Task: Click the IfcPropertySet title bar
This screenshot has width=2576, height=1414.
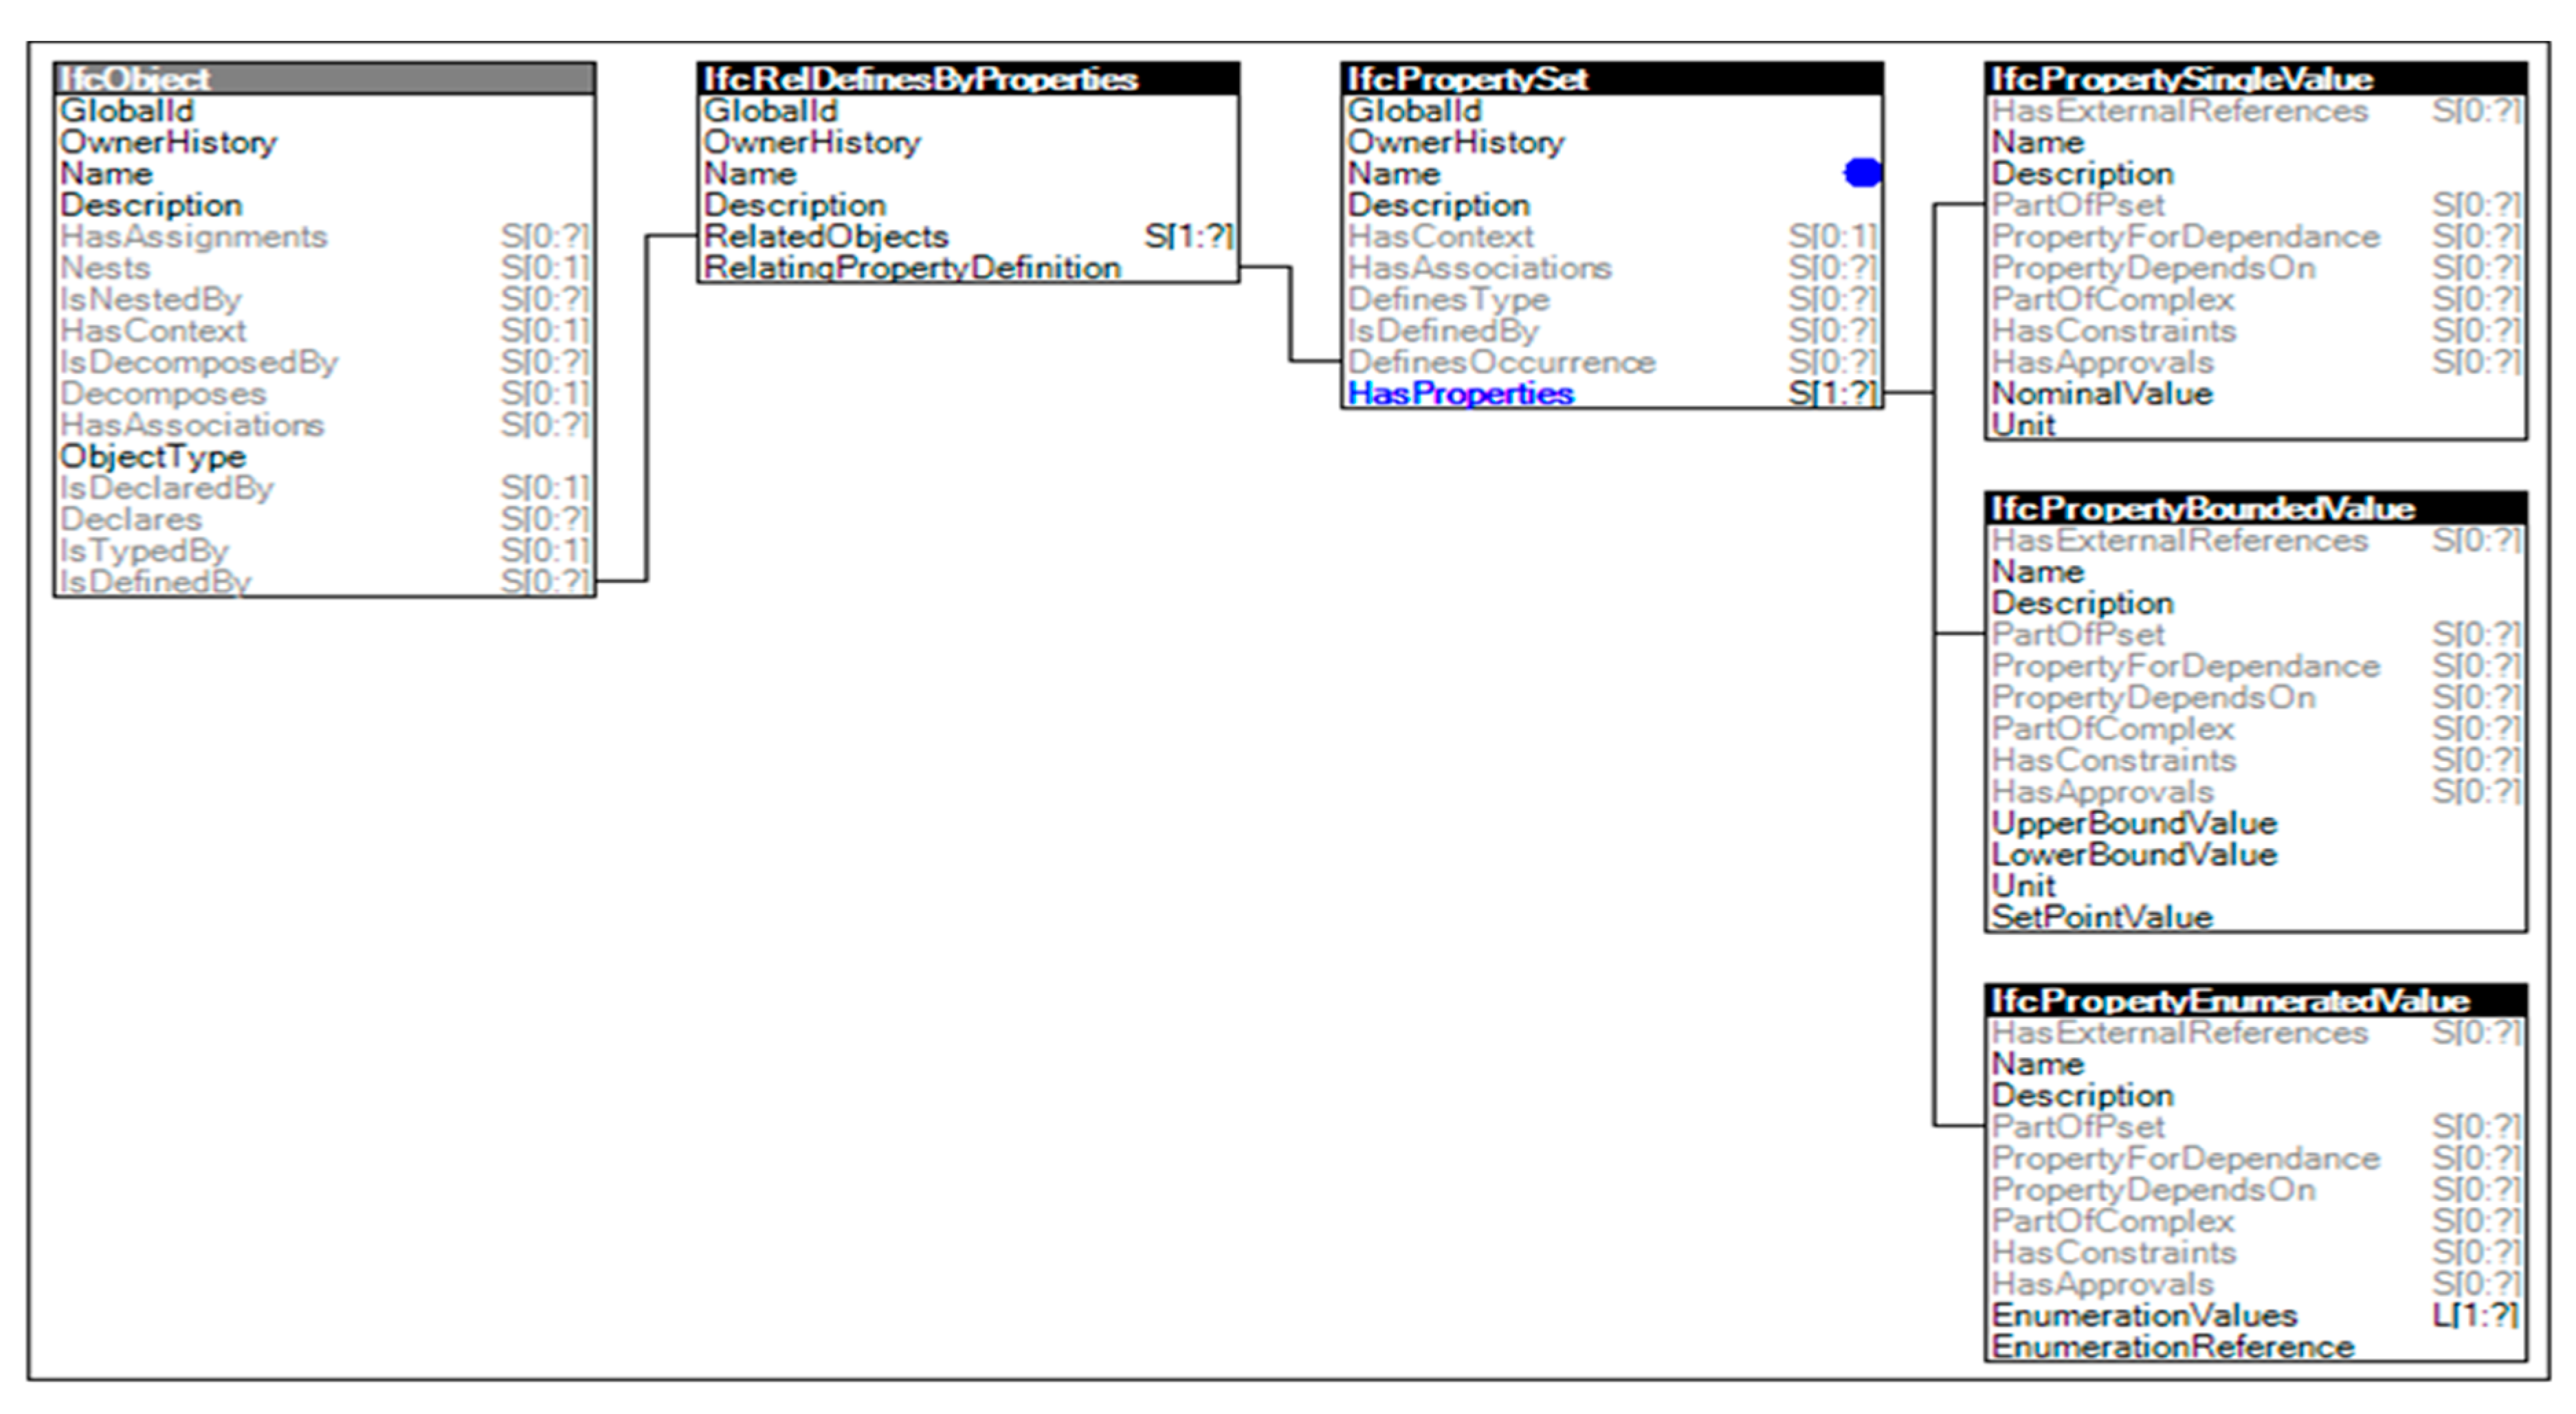Action: (x=1611, y=79)
